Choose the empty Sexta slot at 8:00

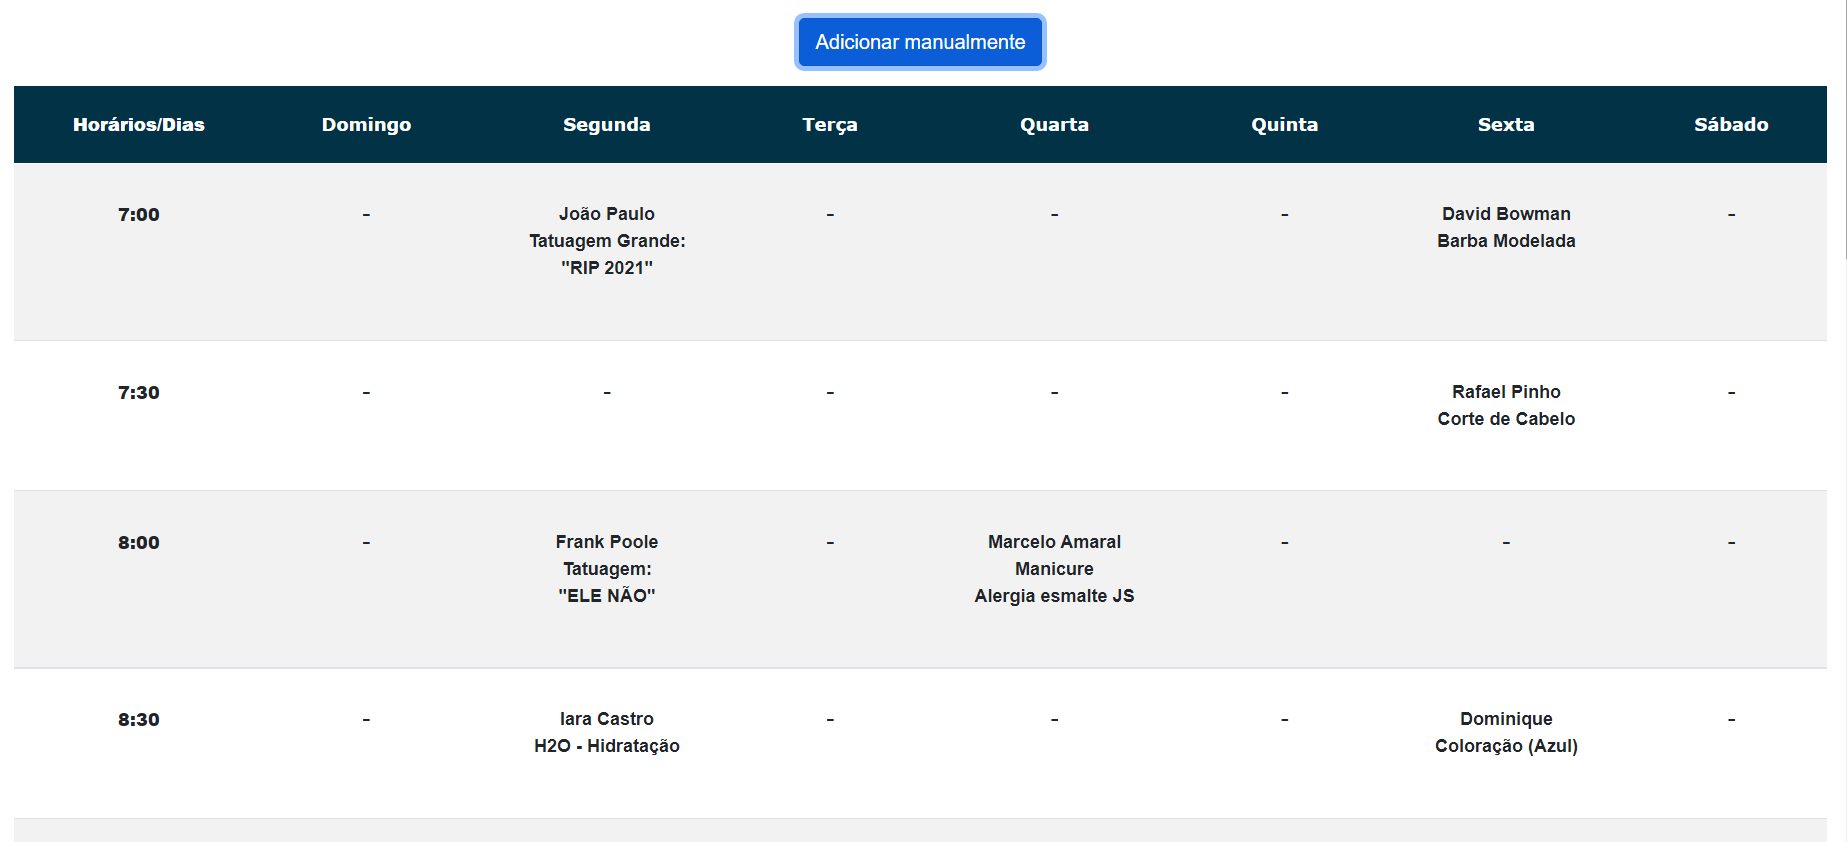click(x=1505, y=543)
